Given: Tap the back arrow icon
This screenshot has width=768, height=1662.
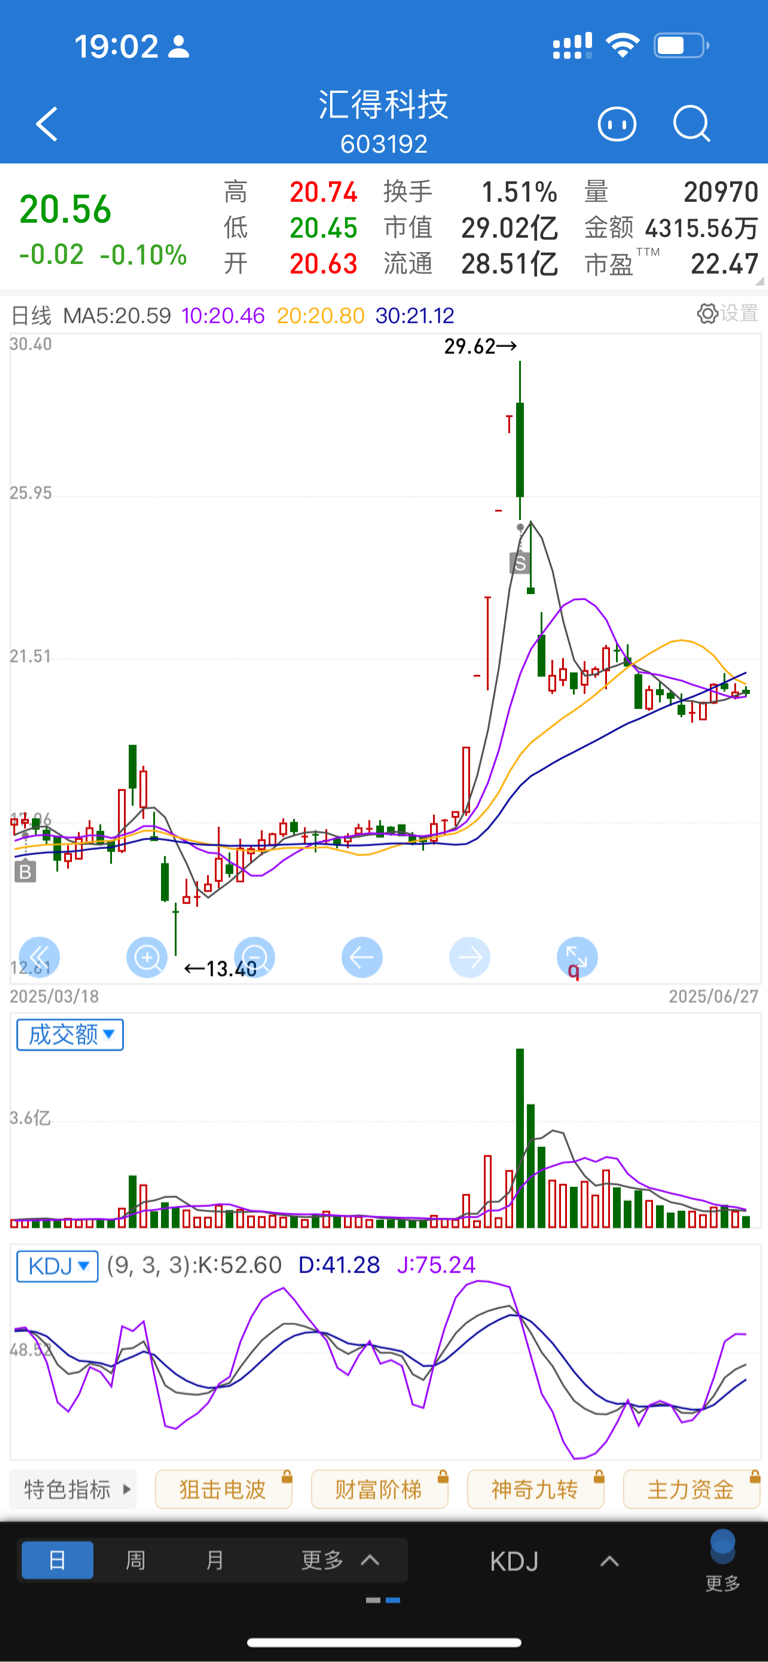Looking at the screenshot, I should pos(47,124).
